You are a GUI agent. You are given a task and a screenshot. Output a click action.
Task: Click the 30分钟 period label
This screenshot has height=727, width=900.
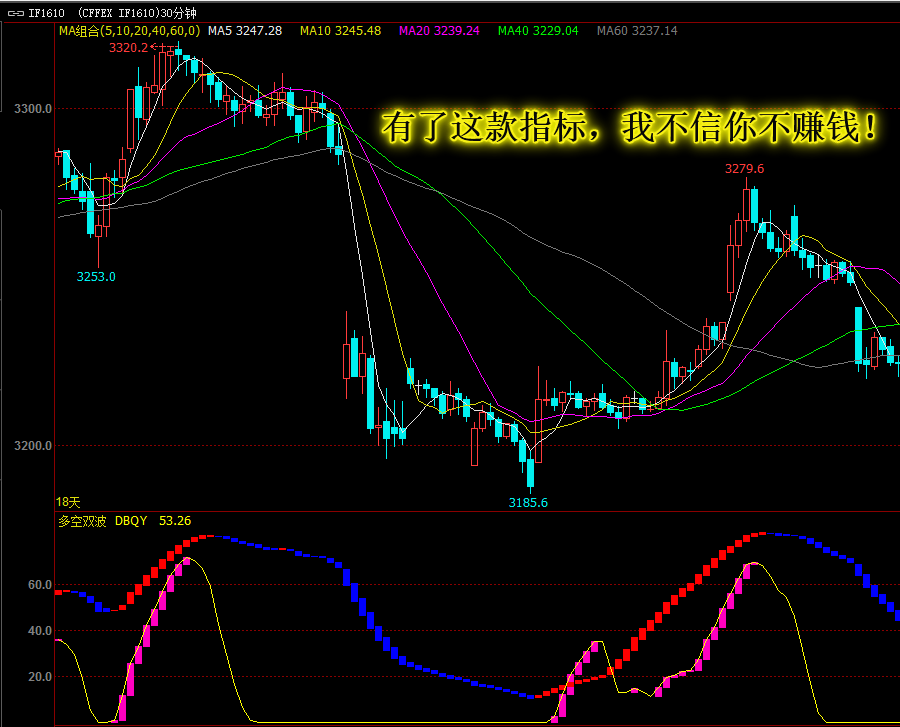point(178,13)
